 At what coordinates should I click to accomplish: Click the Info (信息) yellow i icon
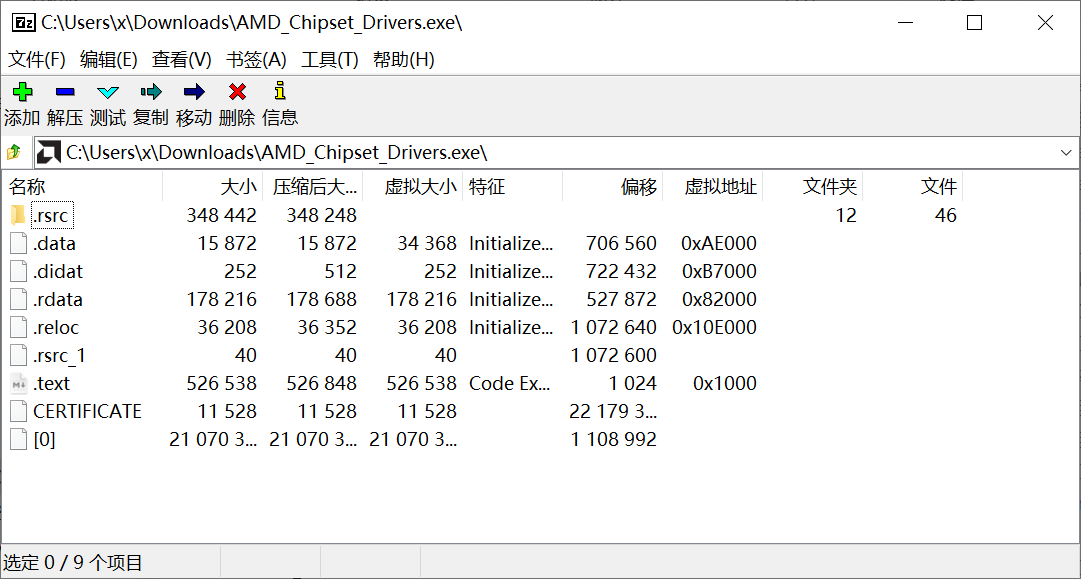[x=280, y=90]
